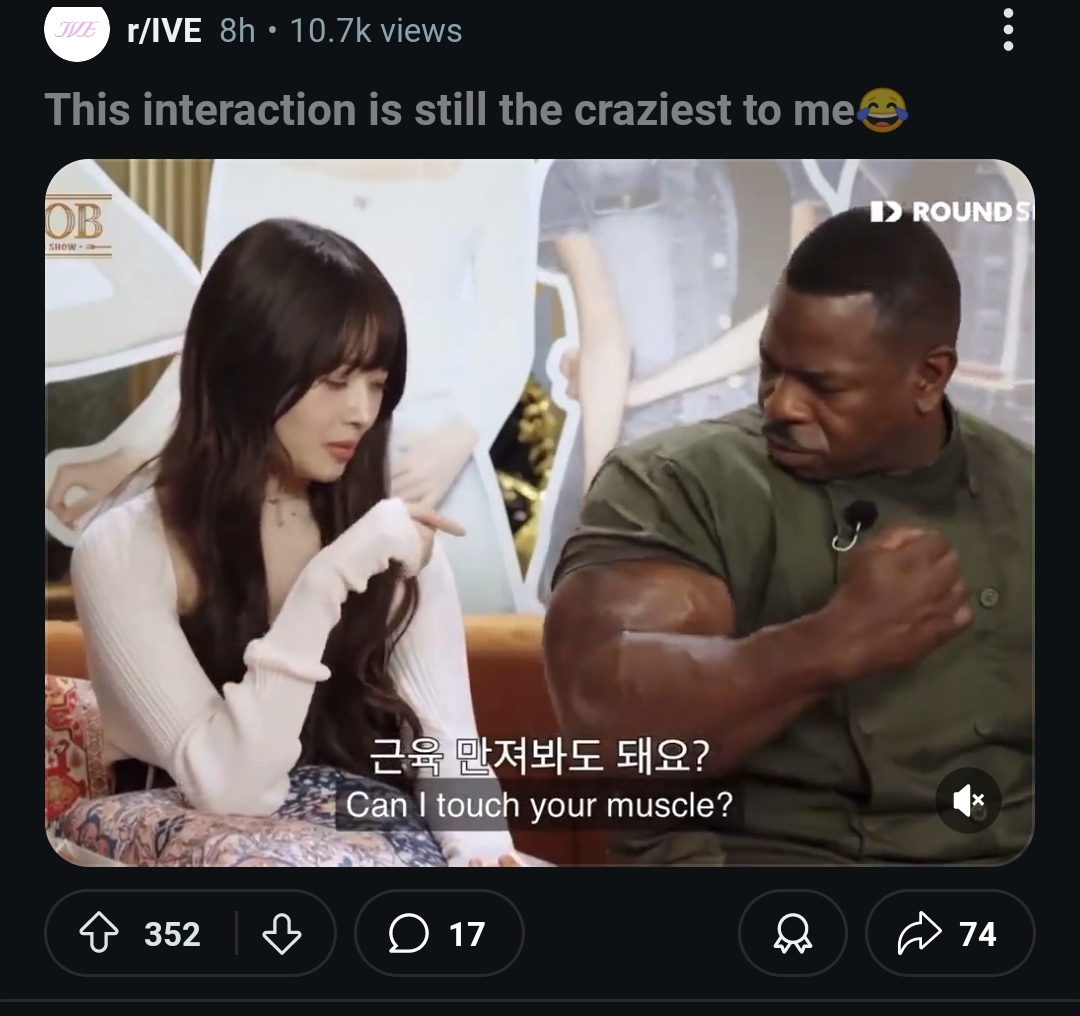This screenshot has height=1016, width=1080.
Task: Click the 8h post timestamp
Action: click(237, 31)
